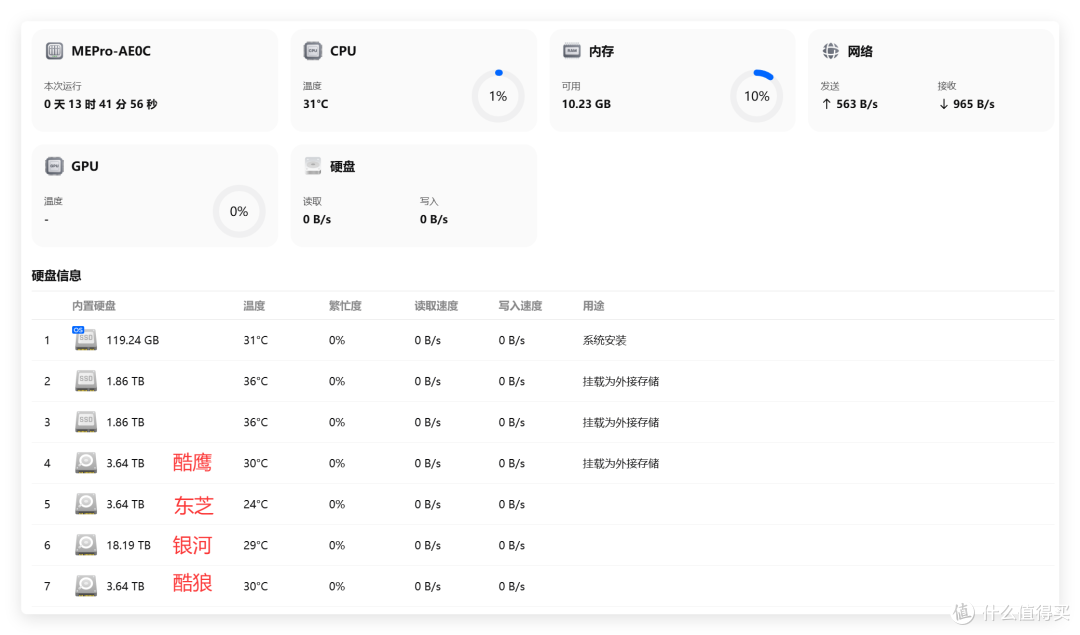
Task: Click the 温度 column header in disk table
Action: (254, 306)
